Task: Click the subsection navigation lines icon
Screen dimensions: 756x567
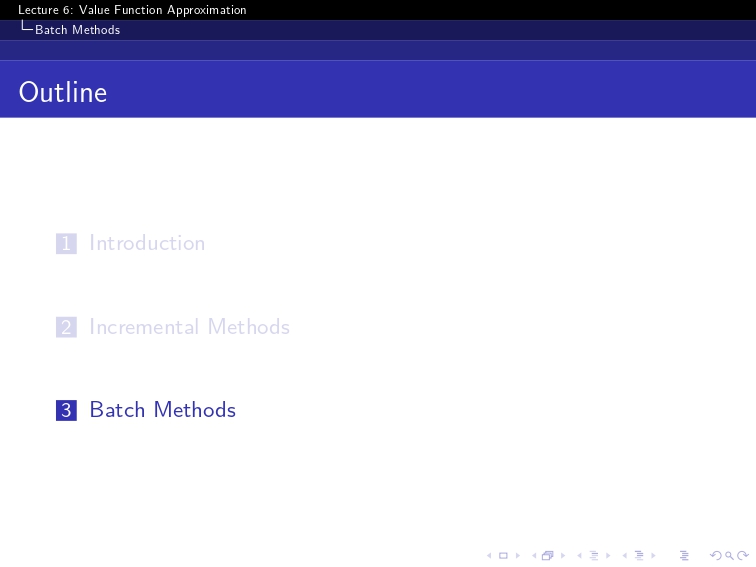Action: pyautogui.click(x=594, y=555)
